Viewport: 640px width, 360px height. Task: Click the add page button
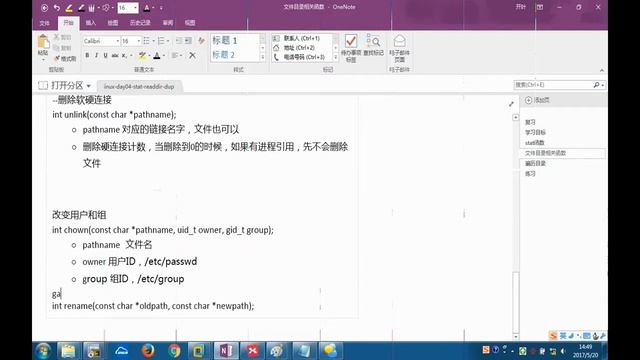coord(537,100)
